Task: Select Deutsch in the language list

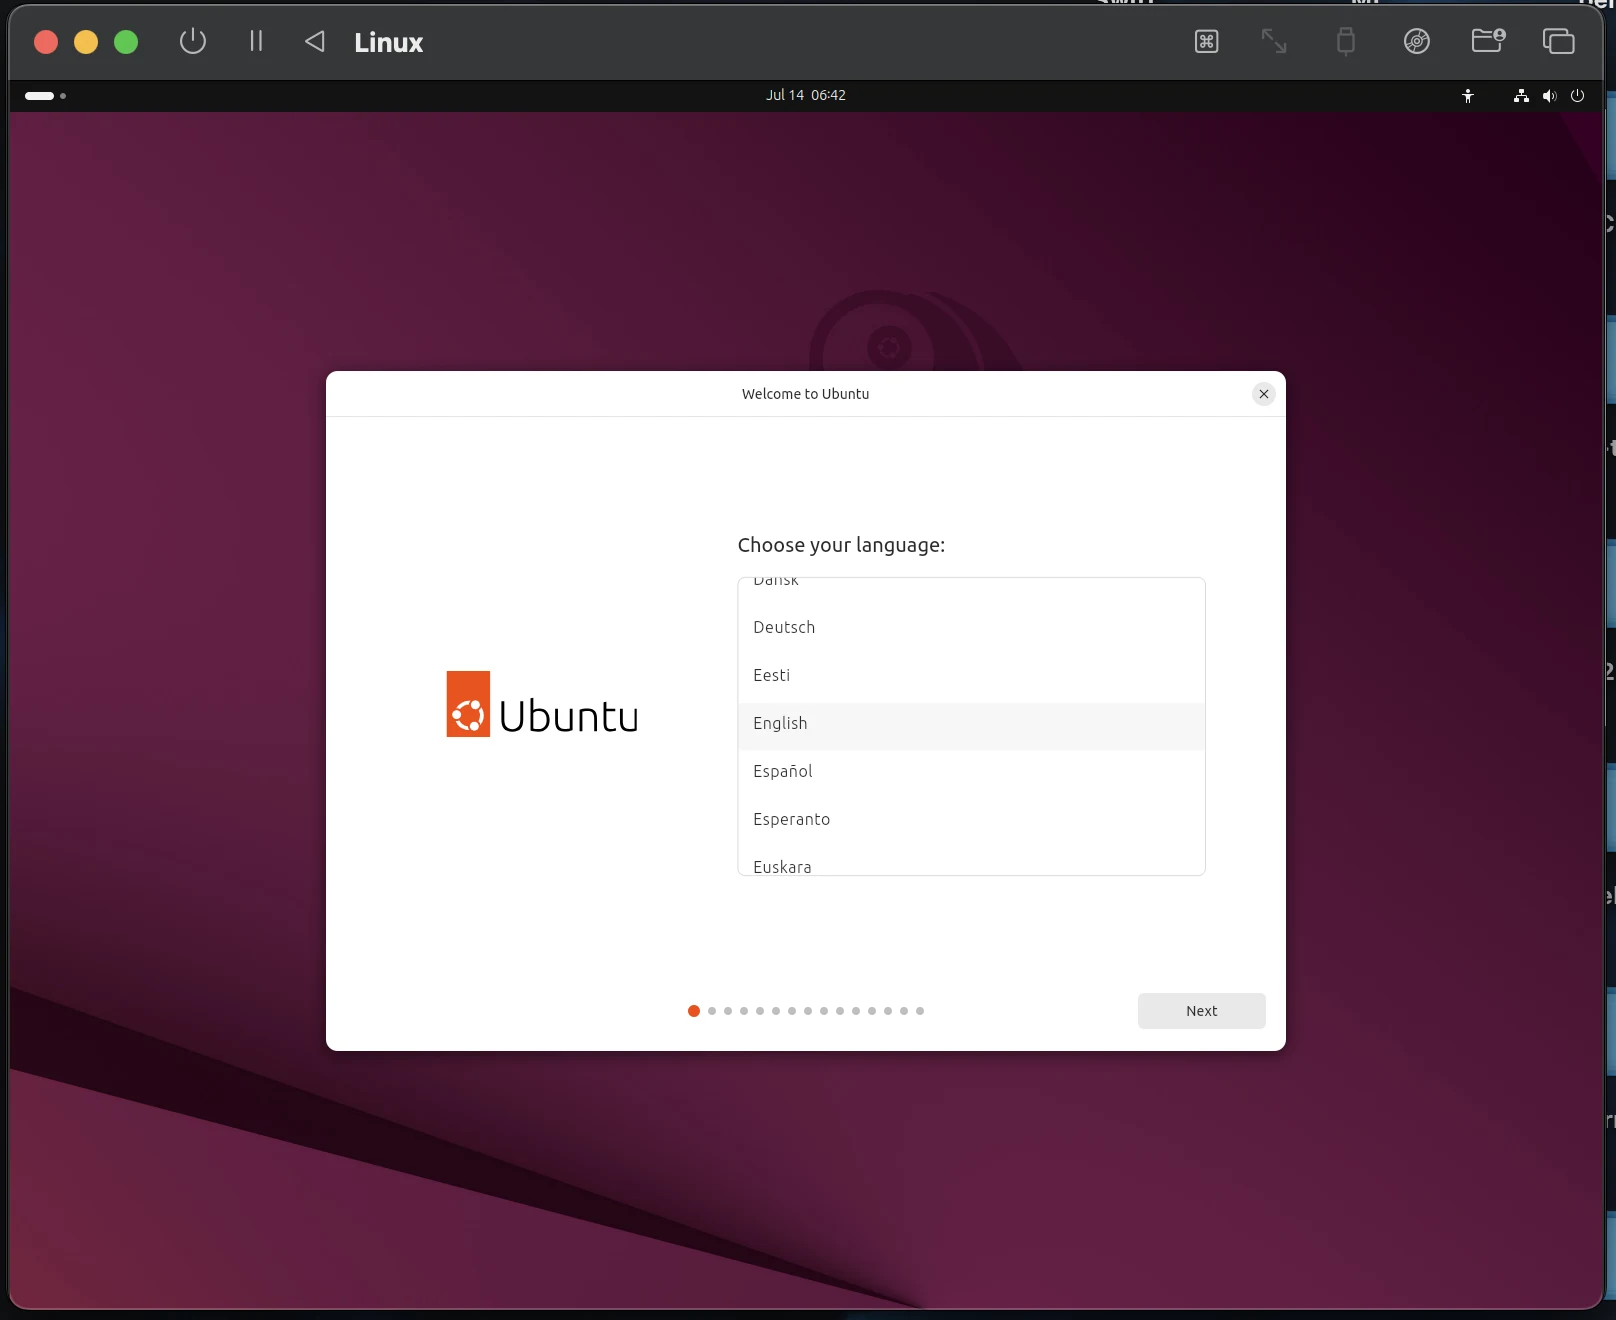Action: tap(971, 627)
